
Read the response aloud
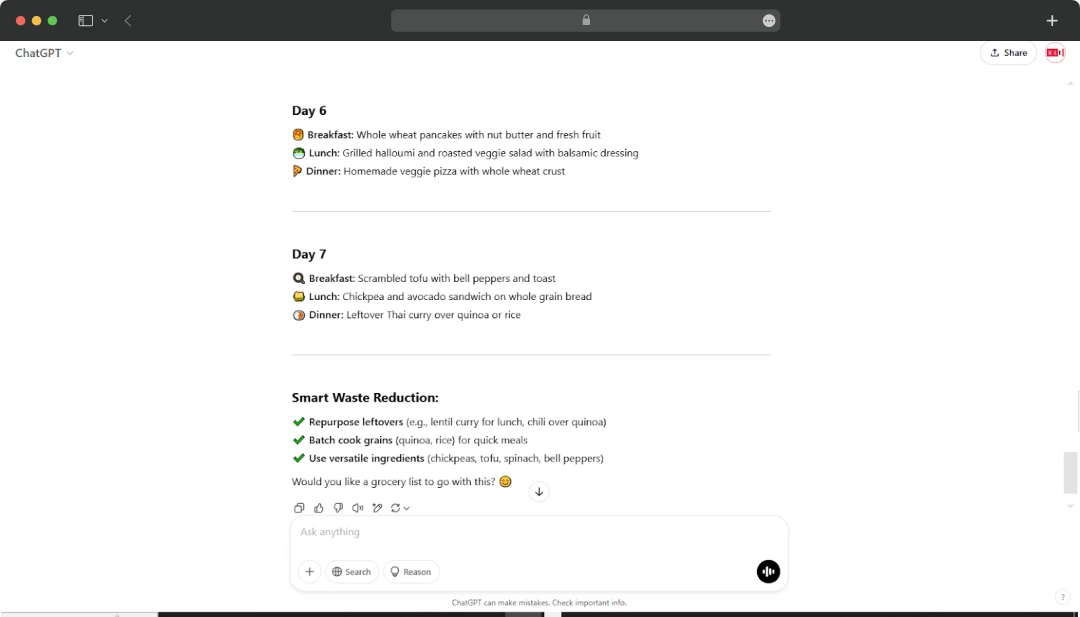357,507
